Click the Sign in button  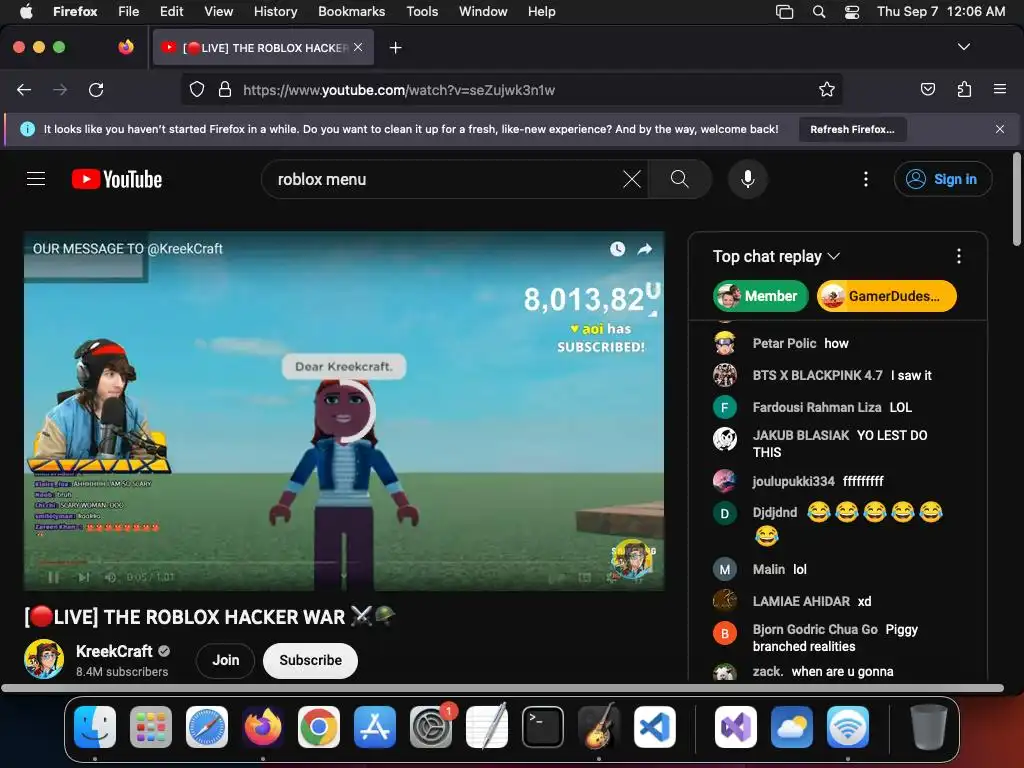[943, 179]
